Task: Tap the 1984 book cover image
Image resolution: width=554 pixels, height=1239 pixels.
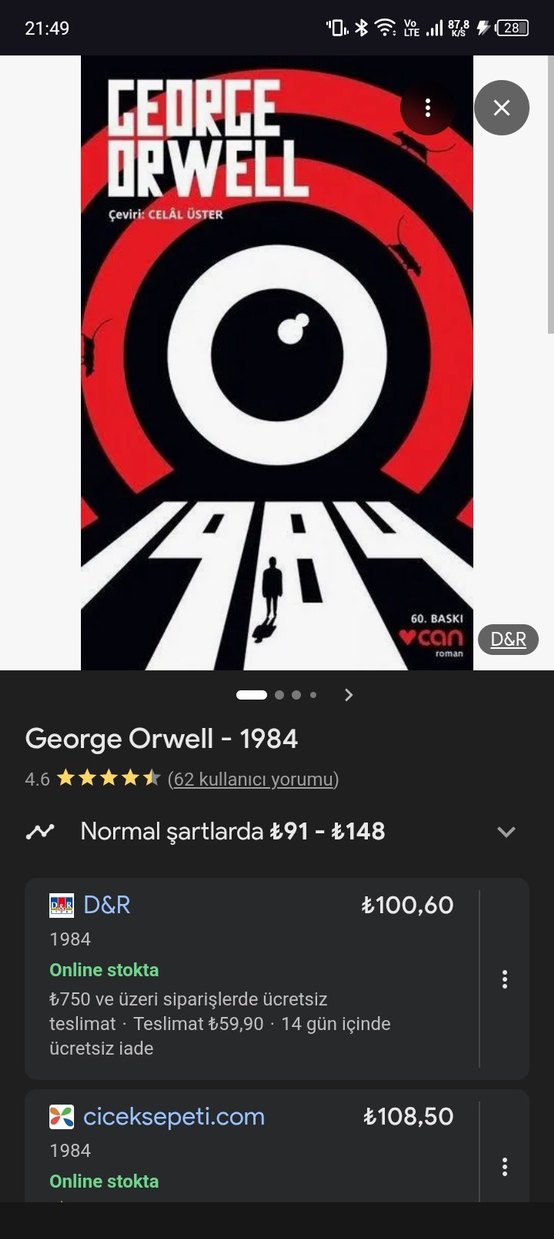Action: [x=277, y=362]
